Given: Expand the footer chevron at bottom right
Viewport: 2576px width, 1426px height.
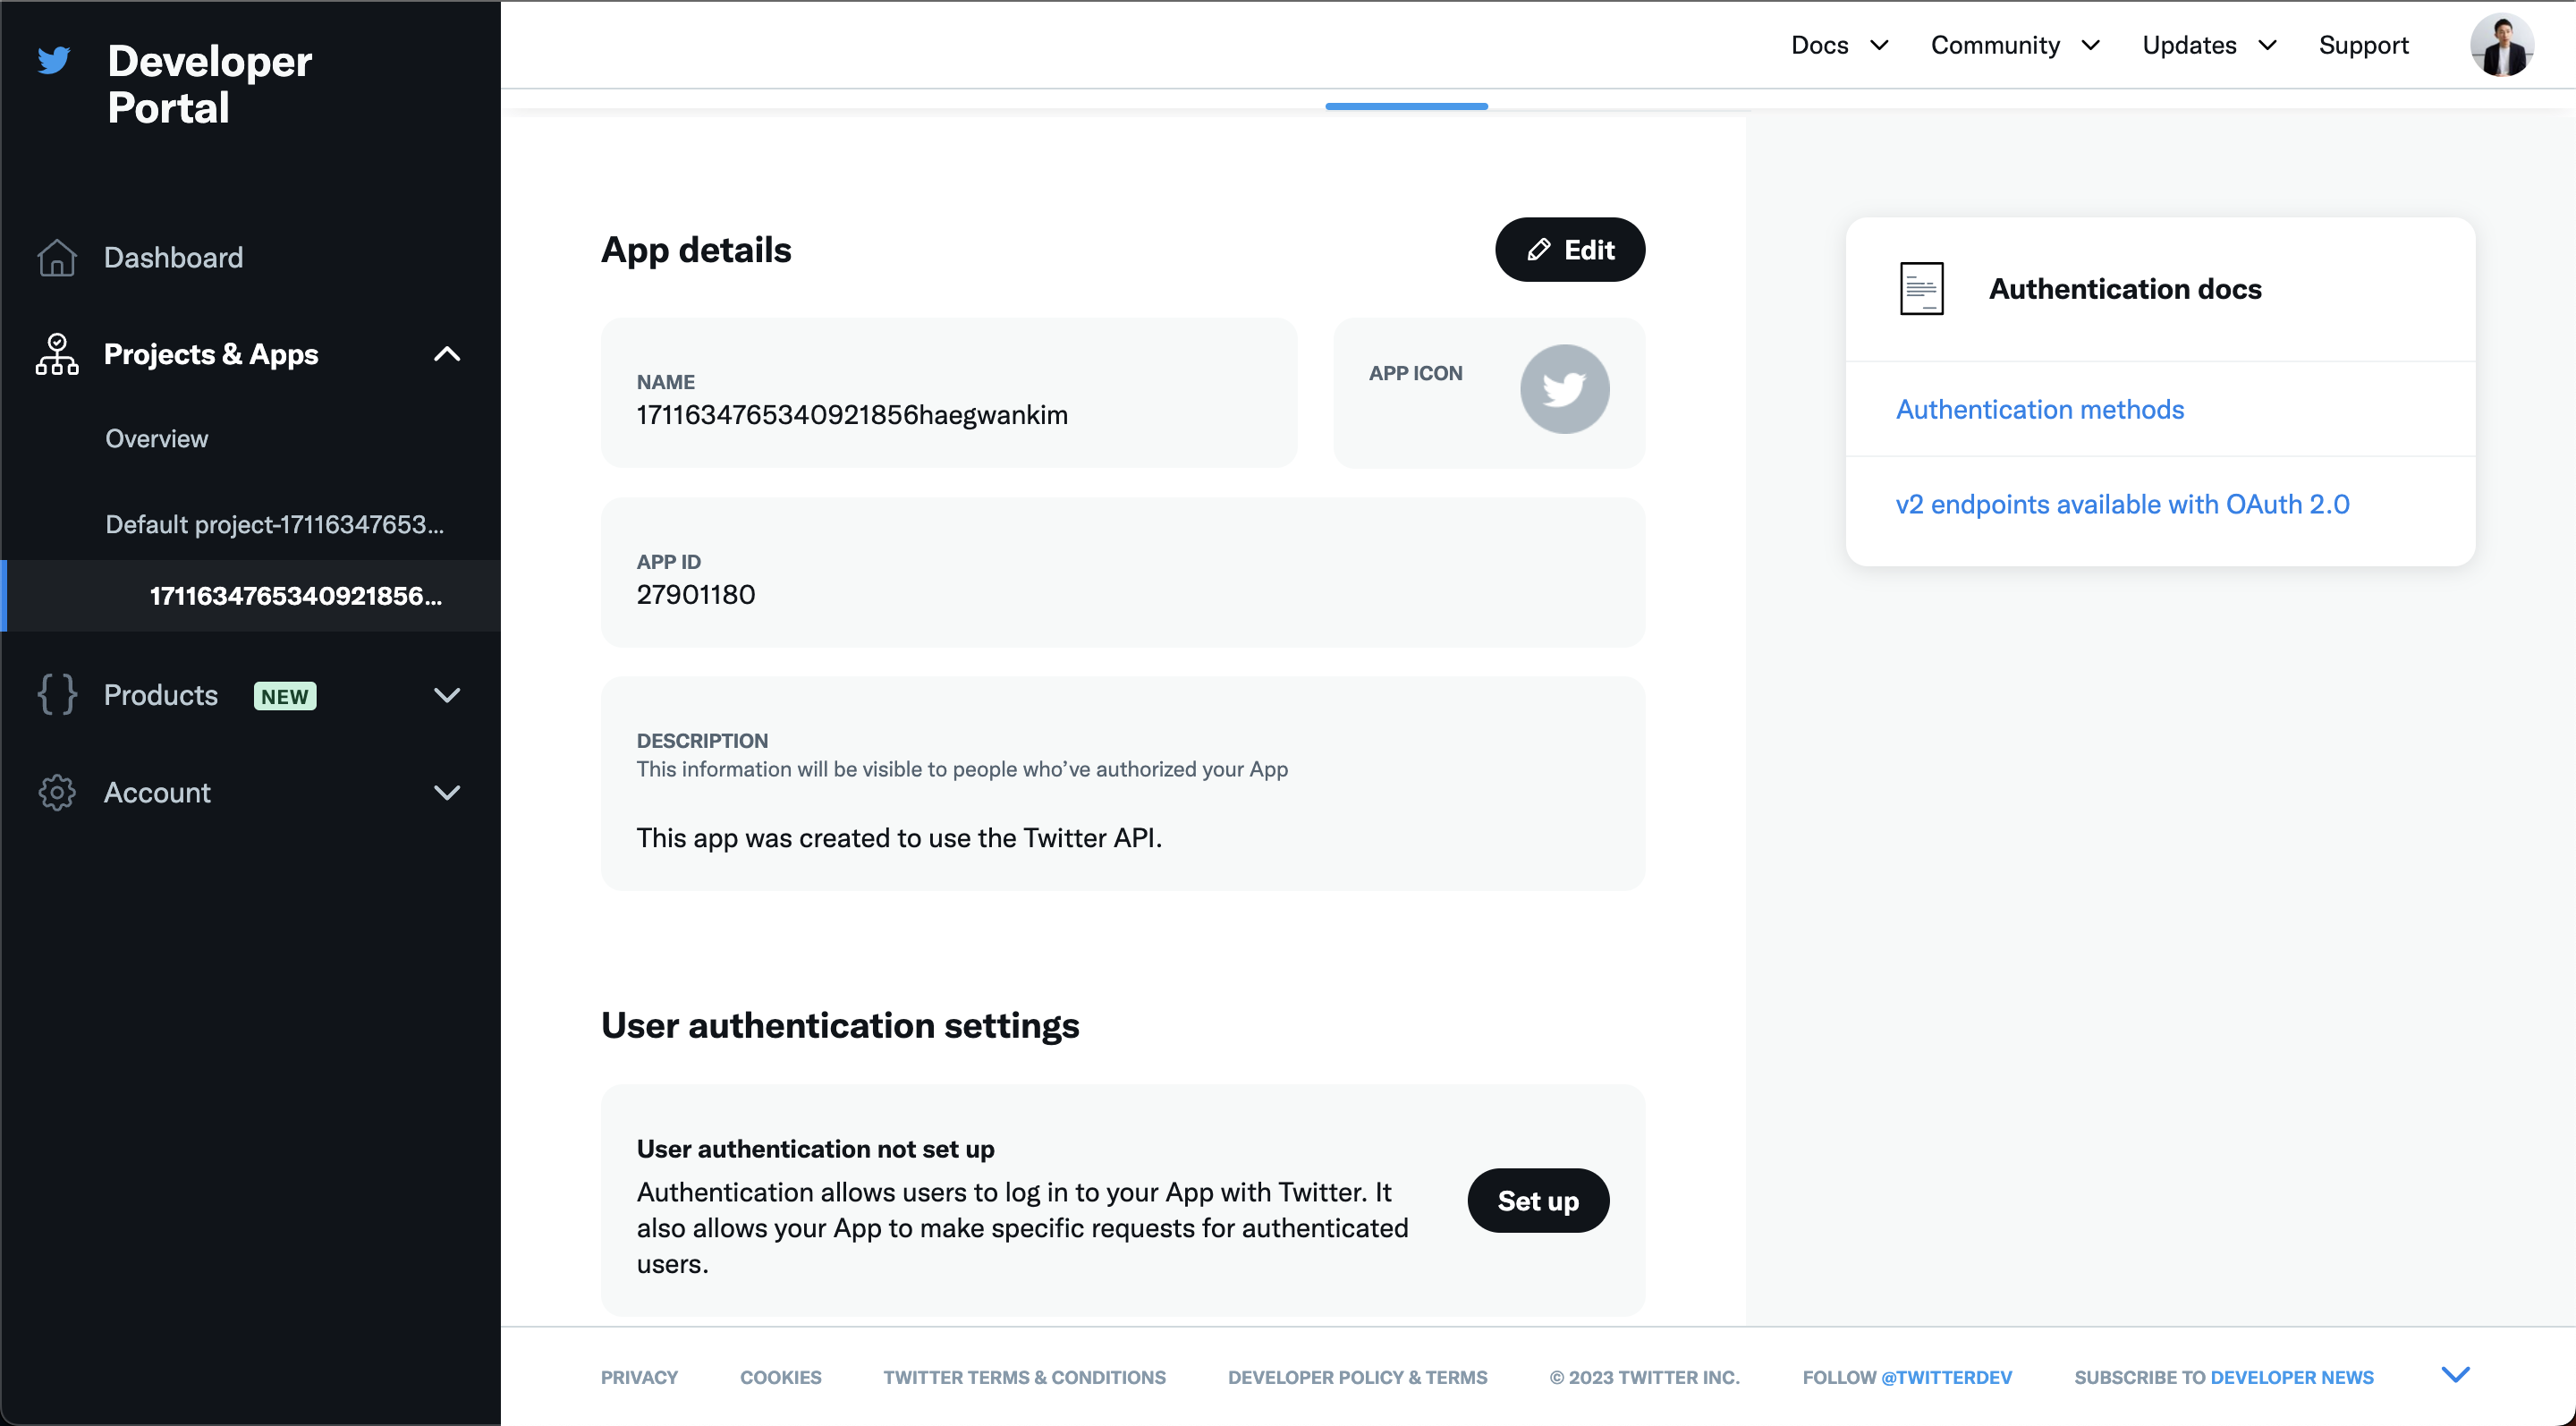Looking at the screenshot, I should pyautogui.click(x=2455, y=1375).
